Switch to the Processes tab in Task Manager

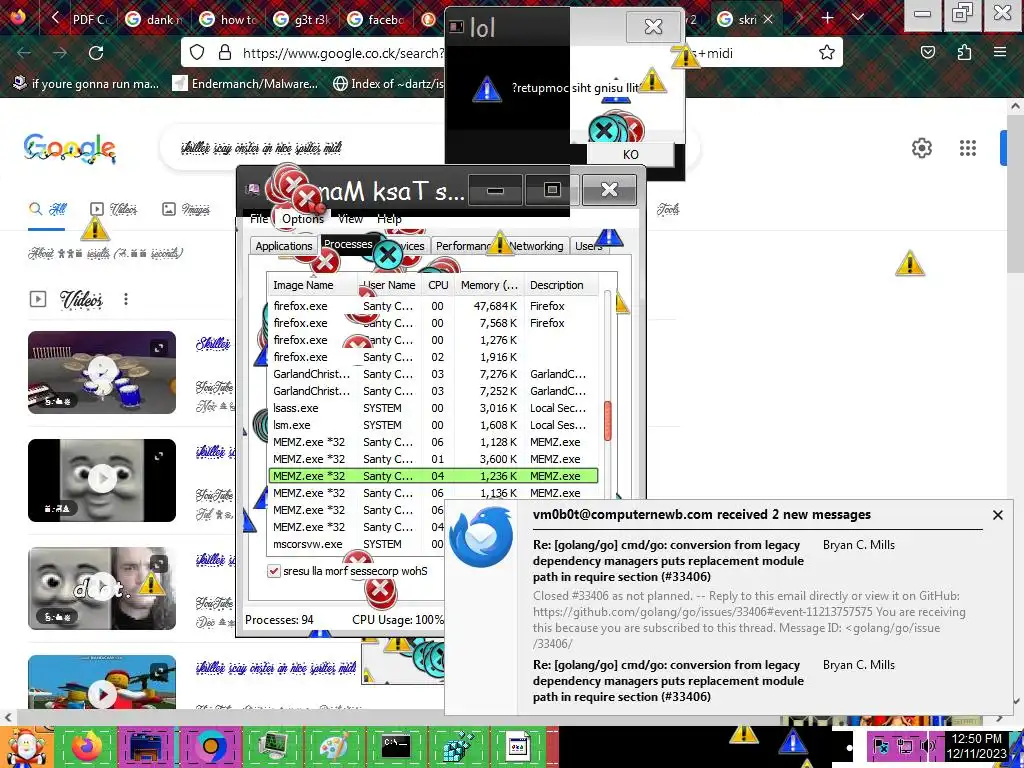coord(347,244)
